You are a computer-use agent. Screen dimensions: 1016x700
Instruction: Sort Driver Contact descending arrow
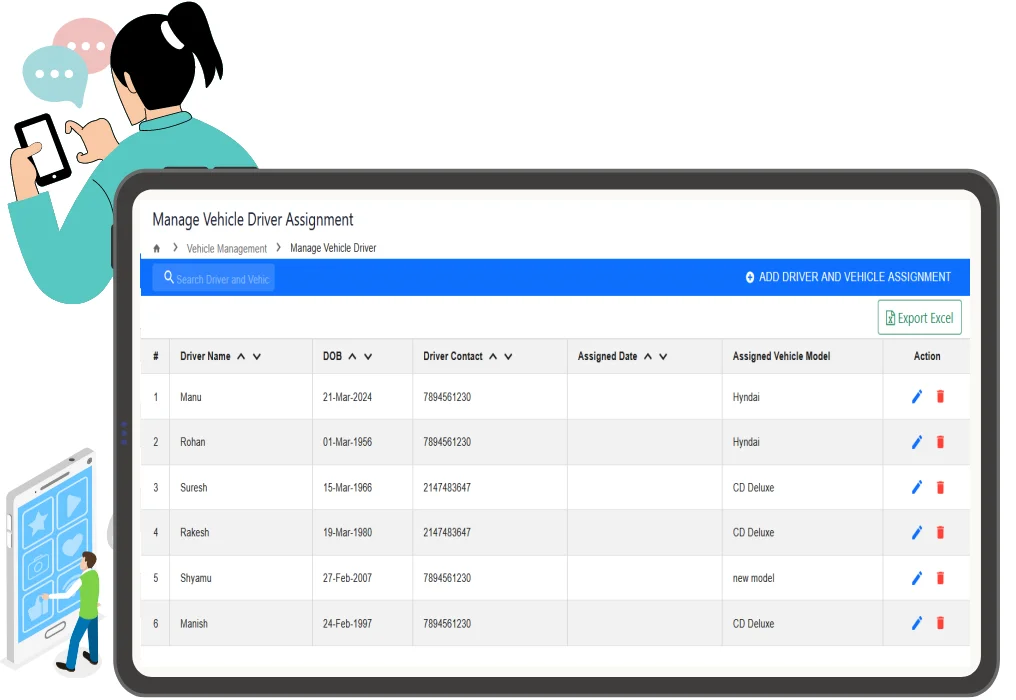[509, 356]
